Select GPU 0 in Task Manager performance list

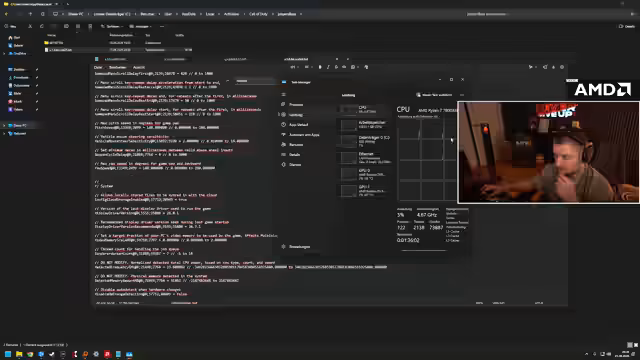coord(364,174)
